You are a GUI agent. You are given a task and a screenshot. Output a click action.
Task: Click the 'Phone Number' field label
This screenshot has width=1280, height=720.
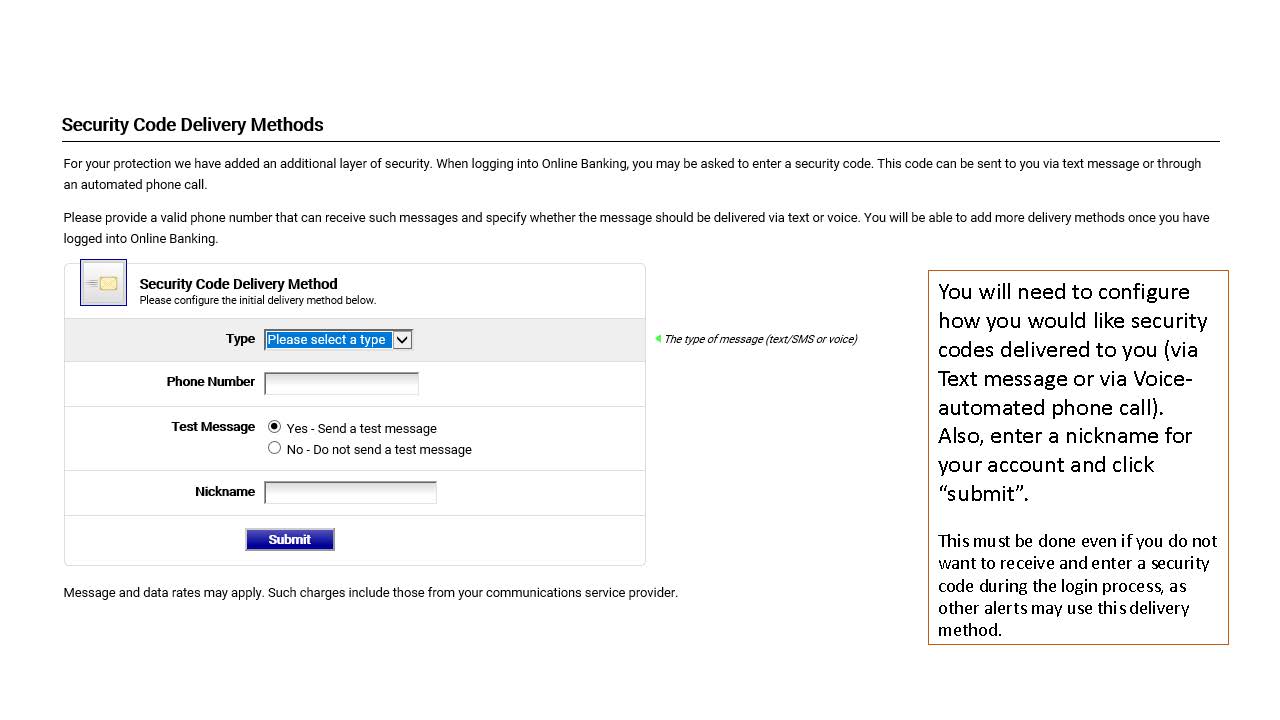point(210,382)
